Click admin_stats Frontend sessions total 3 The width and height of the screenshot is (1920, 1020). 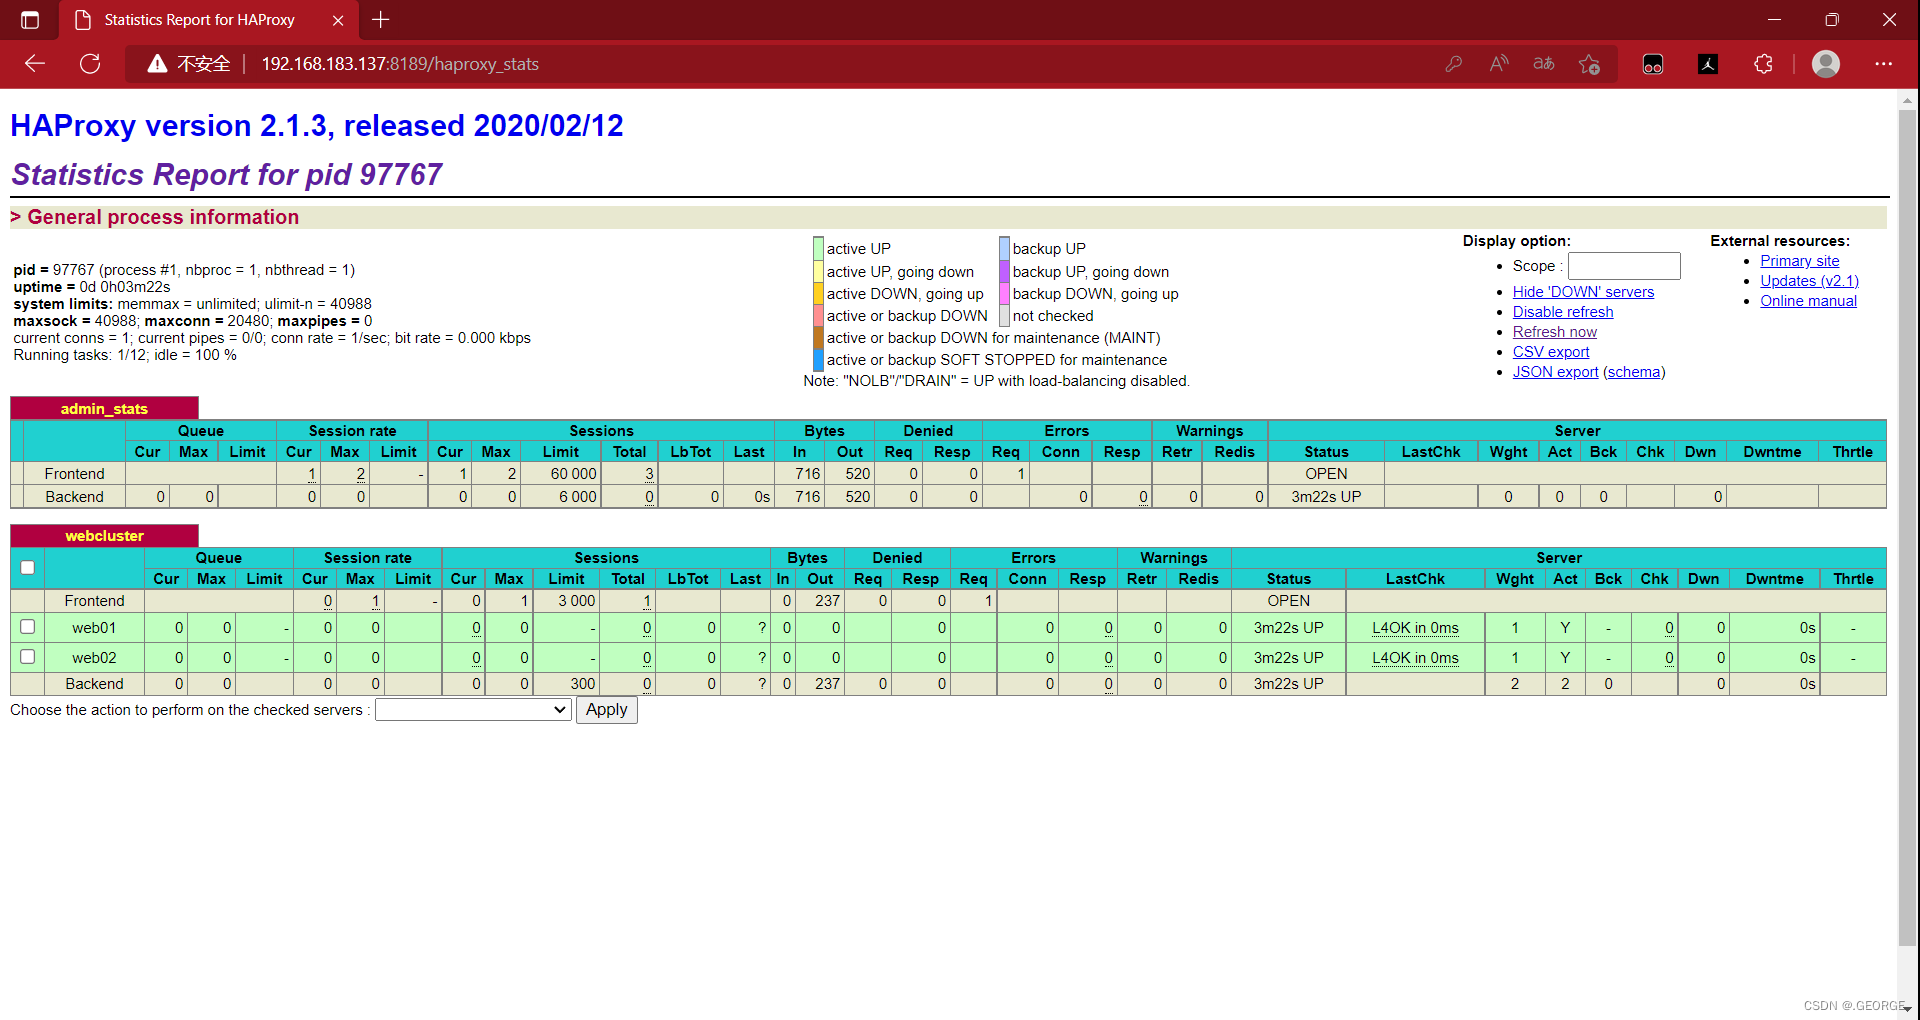point(649,474)
